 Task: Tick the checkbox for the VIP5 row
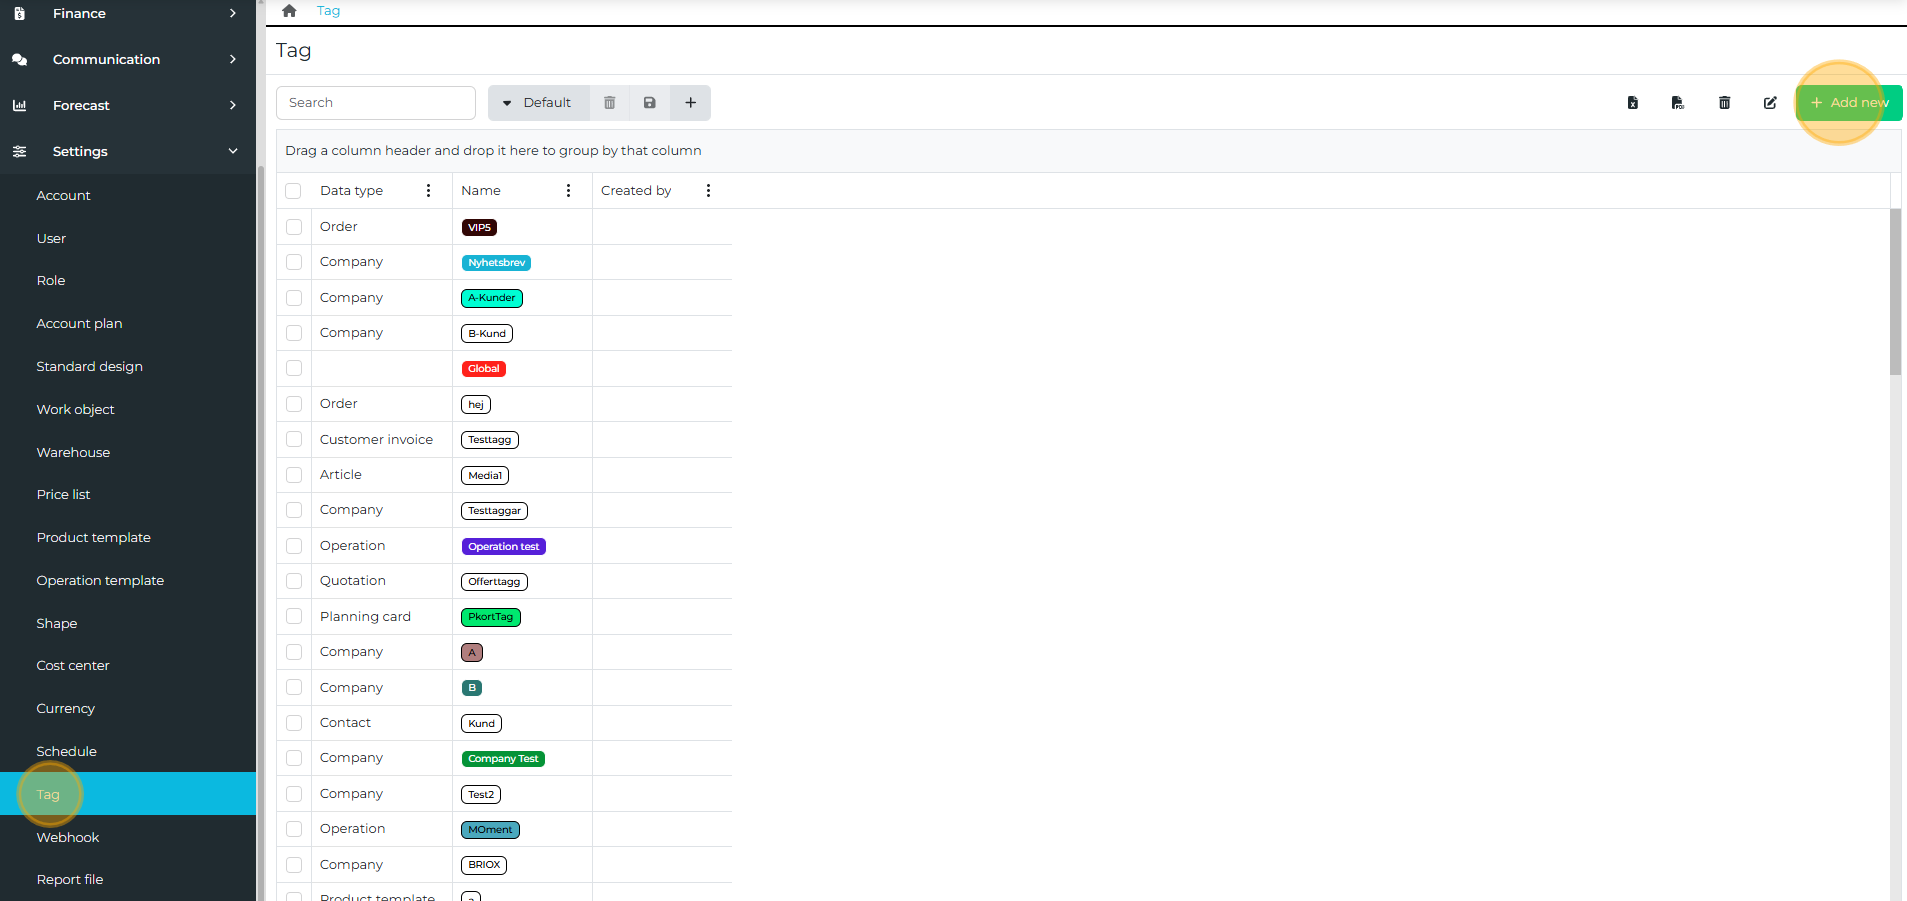294,227
